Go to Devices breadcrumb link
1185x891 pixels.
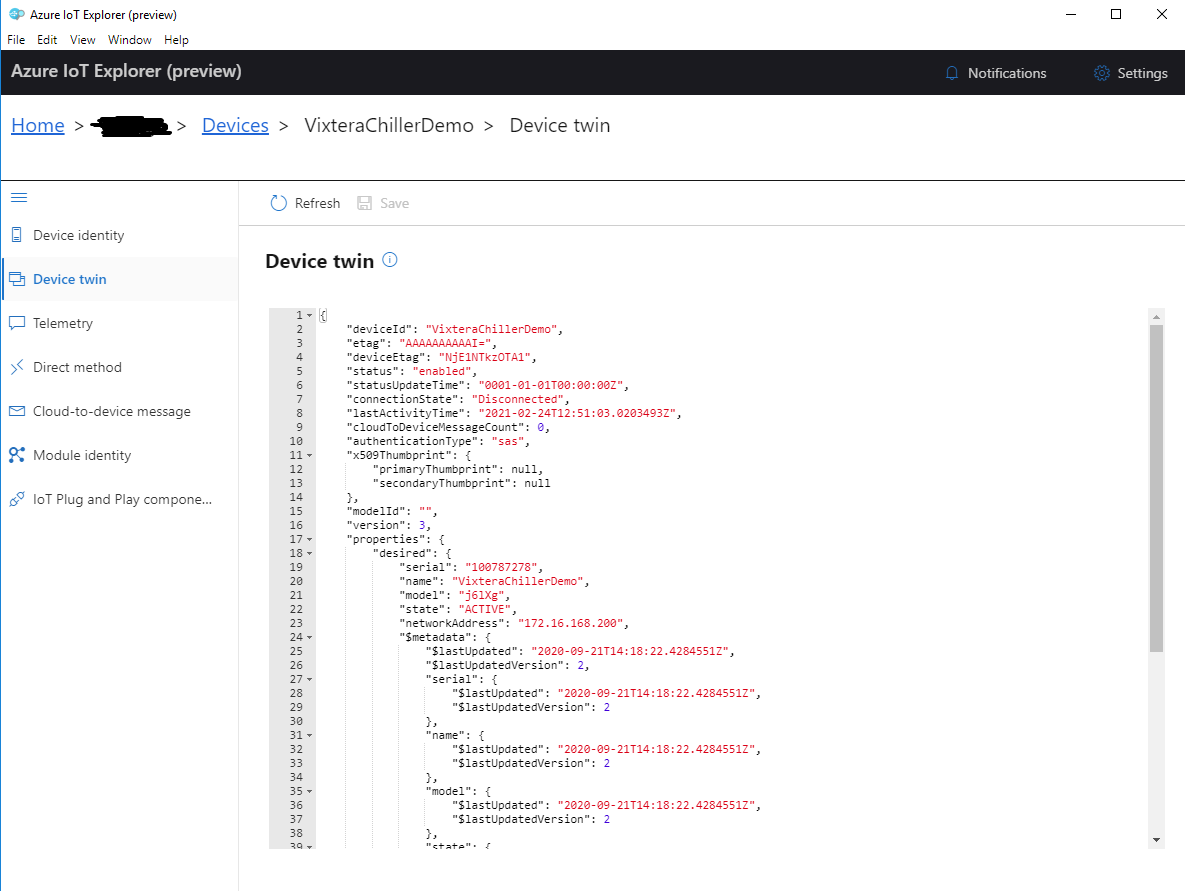pos(235,125)
